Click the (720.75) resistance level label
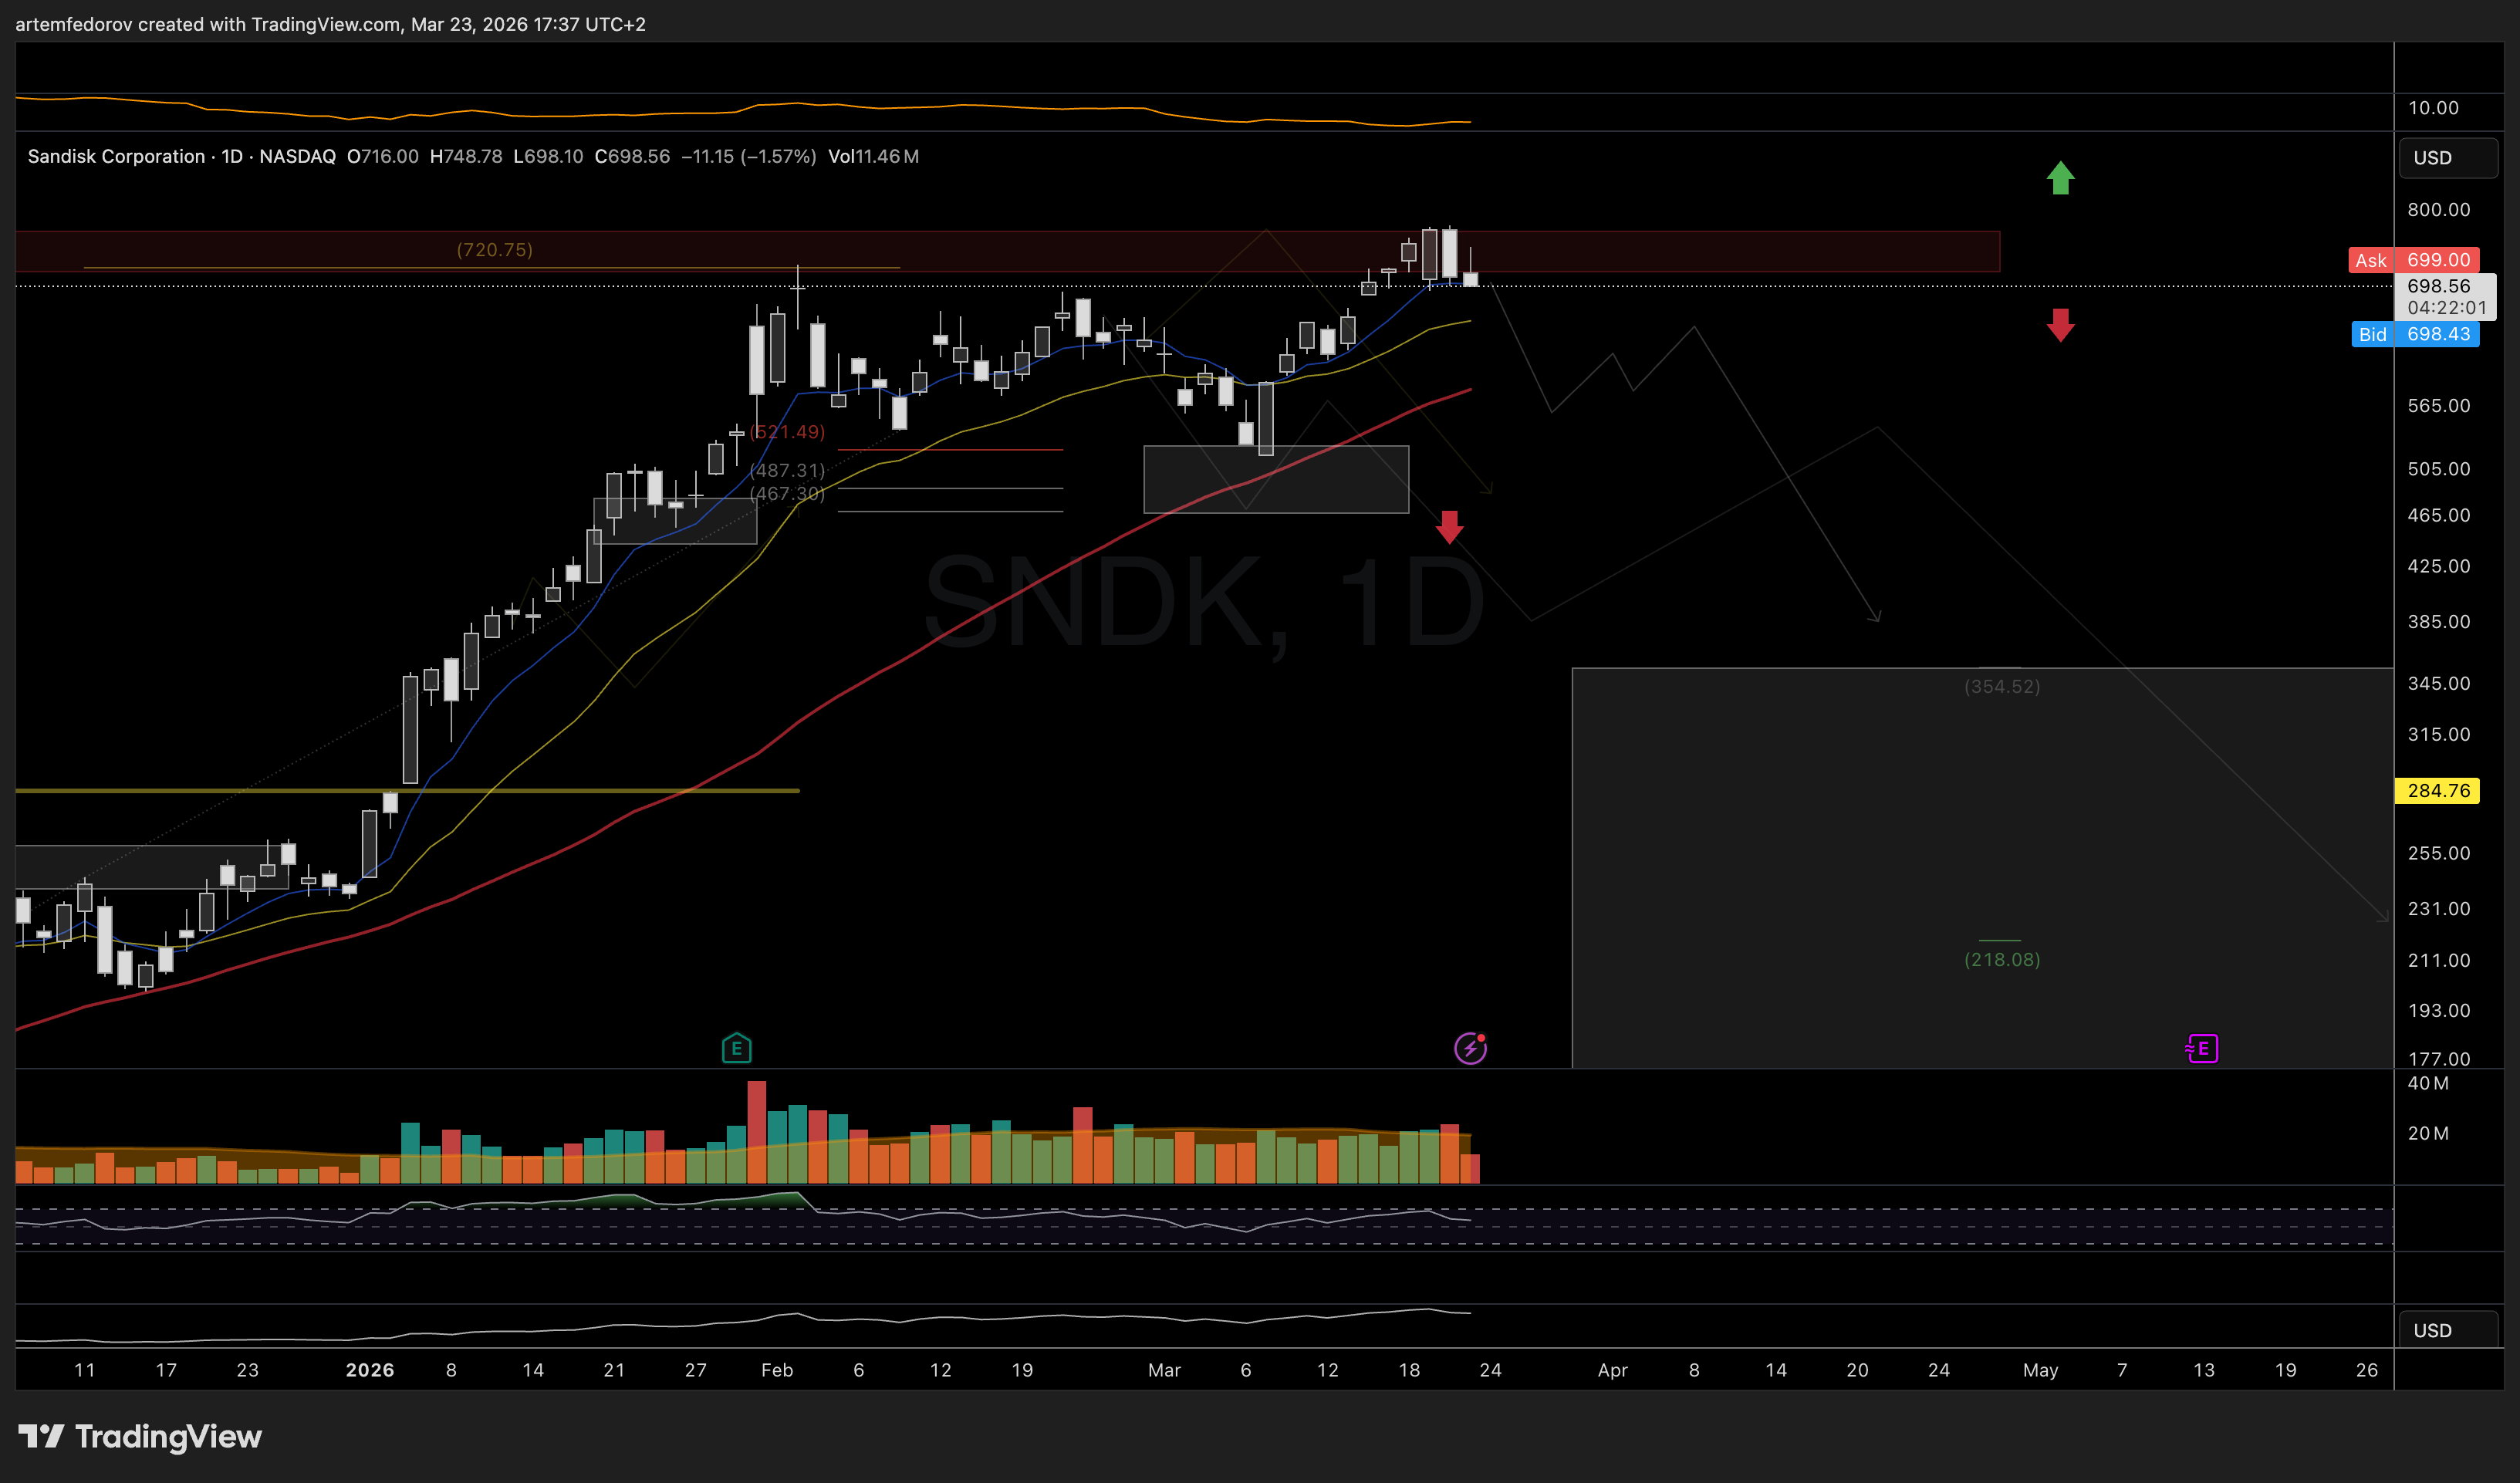 (x=494, y=249)
